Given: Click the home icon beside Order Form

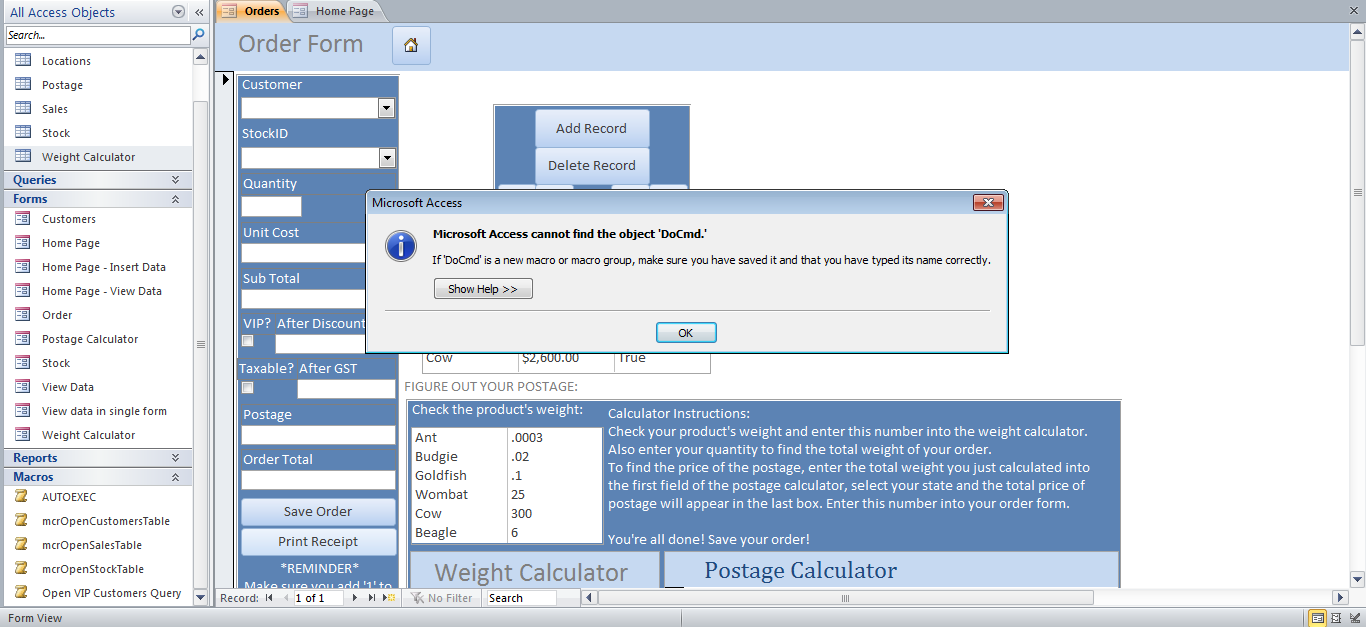Looking at the screenshot, I should [411, 45].
